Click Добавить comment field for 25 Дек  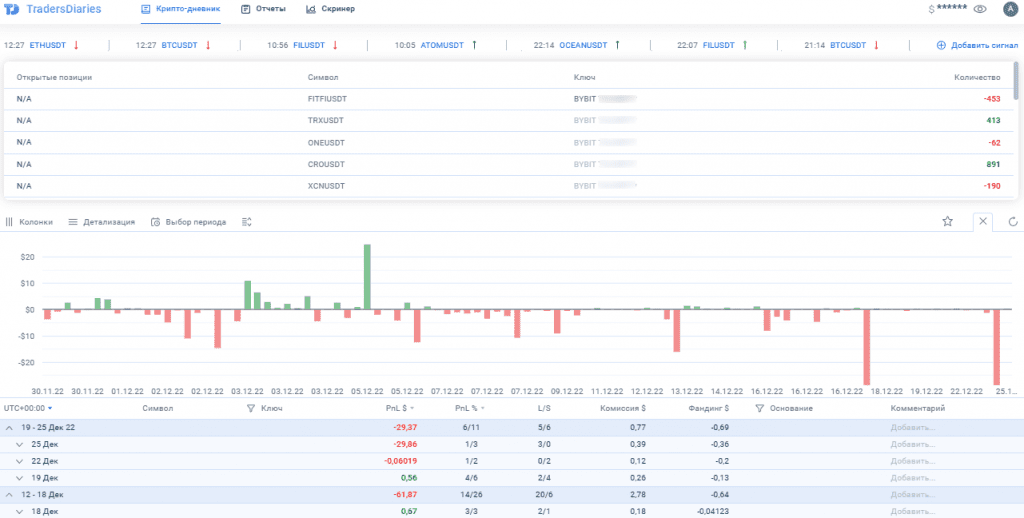click(912, 444)
